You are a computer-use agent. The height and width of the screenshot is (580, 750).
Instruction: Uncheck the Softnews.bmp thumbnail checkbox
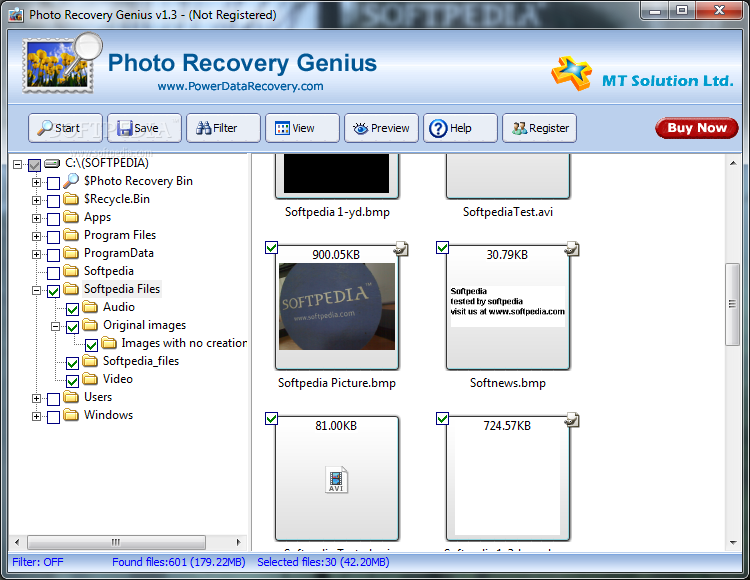[442, 248]
